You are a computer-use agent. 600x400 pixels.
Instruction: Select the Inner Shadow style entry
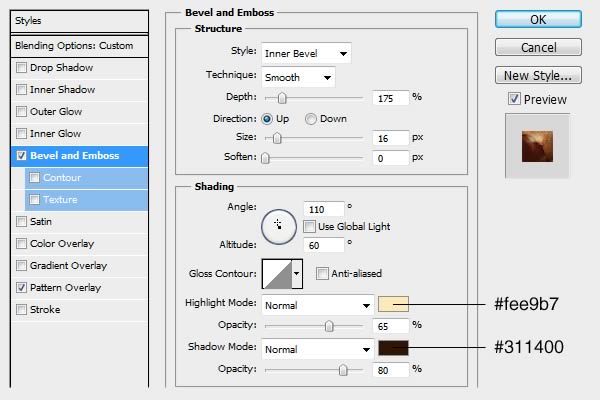[80, 90]
